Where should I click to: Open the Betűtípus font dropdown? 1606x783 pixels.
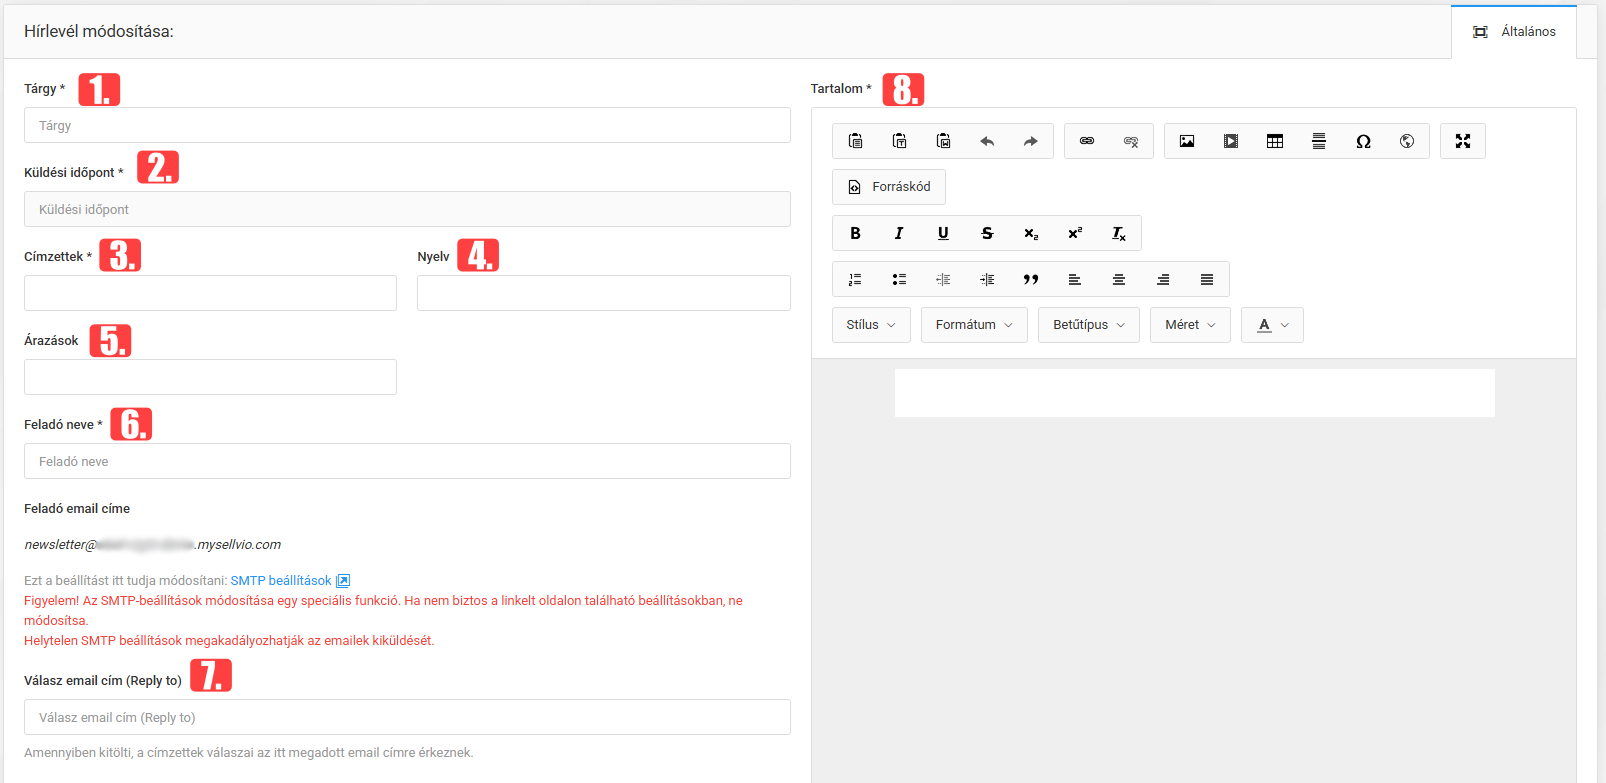[1089, 325]
